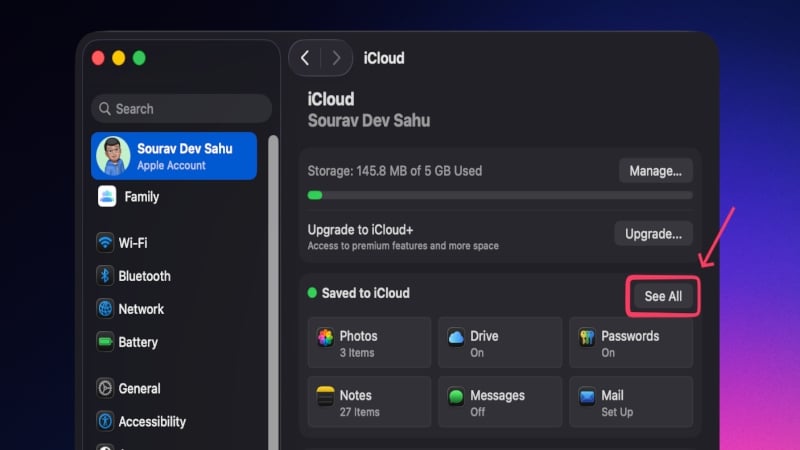Click the Accessibility icon in the sidebar
This screenshot has height=450, width=800.
pos(105,421)
